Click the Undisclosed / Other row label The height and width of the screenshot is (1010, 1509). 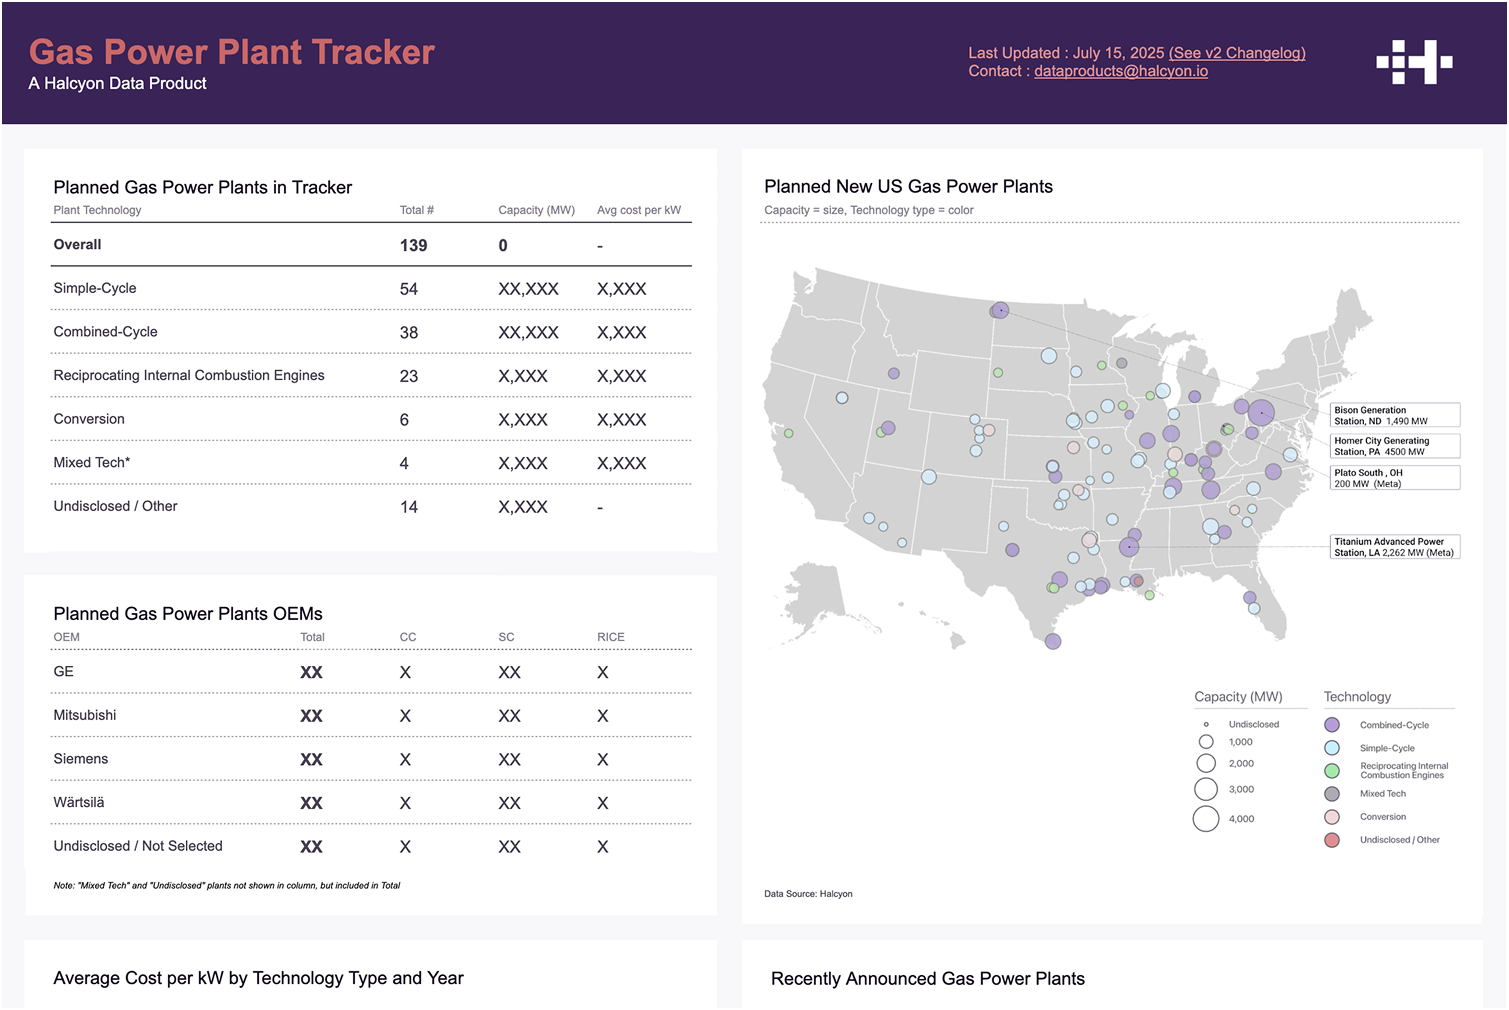point(115,506)
